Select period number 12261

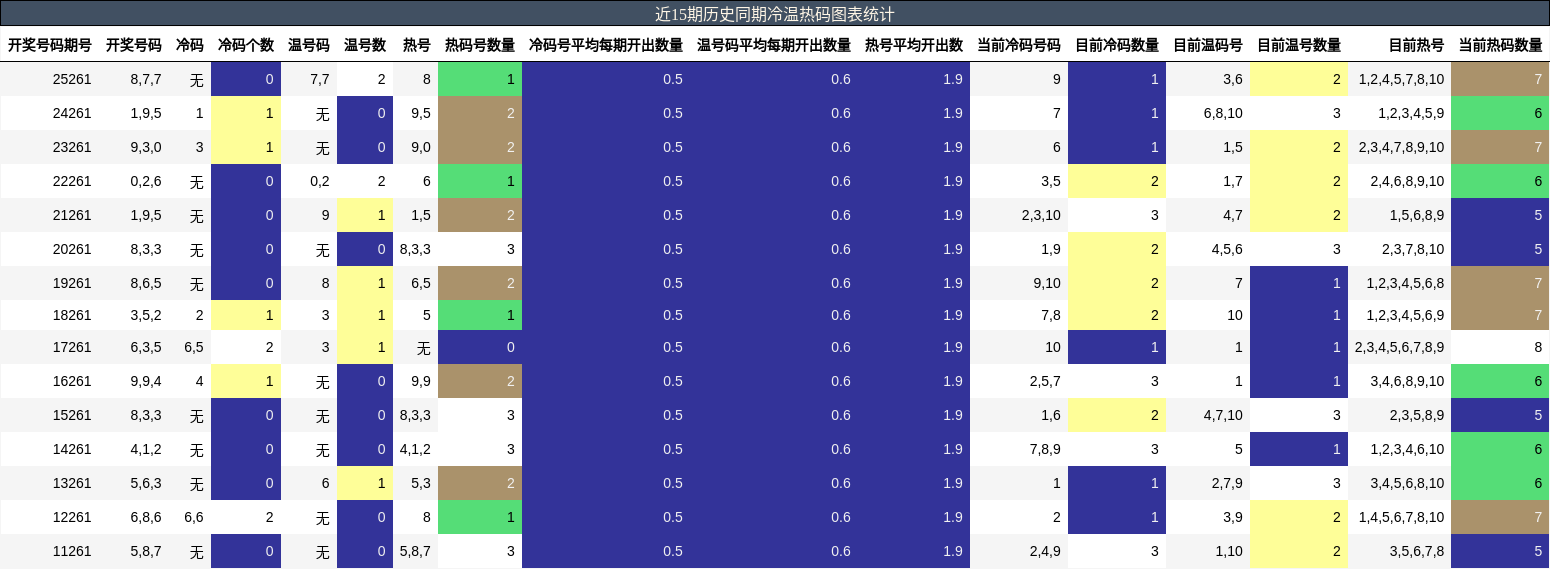tap(72, 517)
